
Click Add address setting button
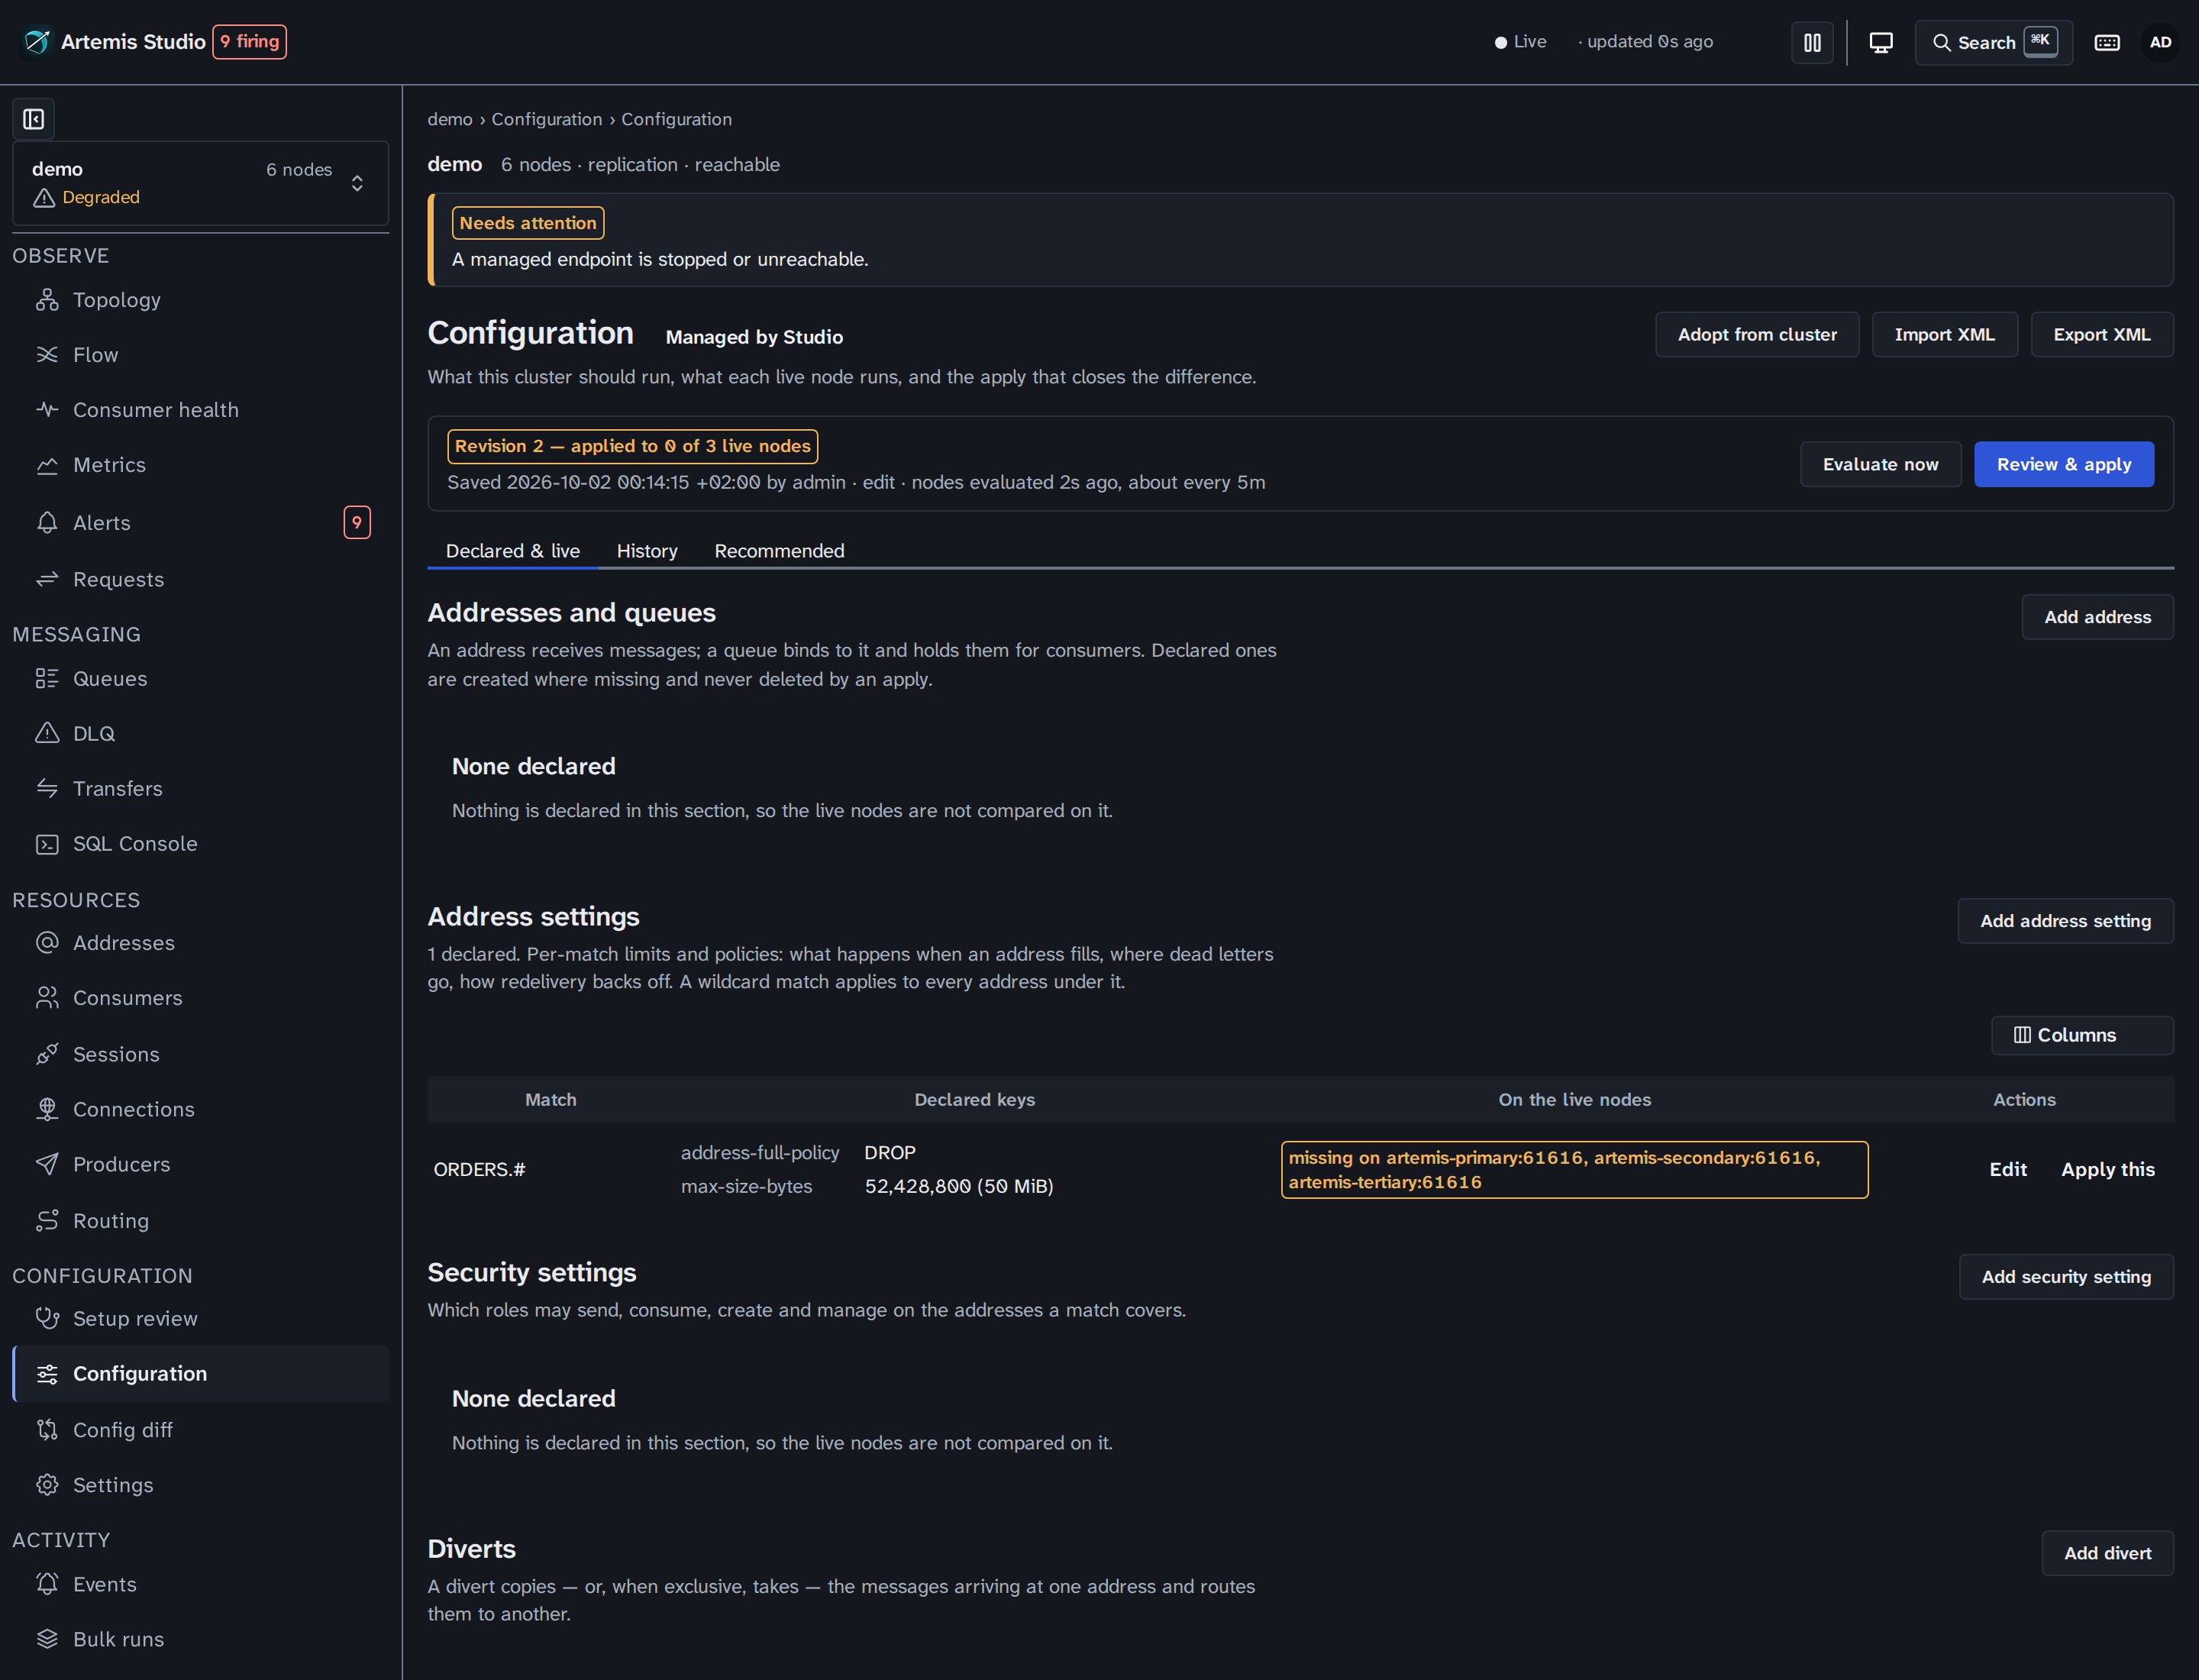2065,921
